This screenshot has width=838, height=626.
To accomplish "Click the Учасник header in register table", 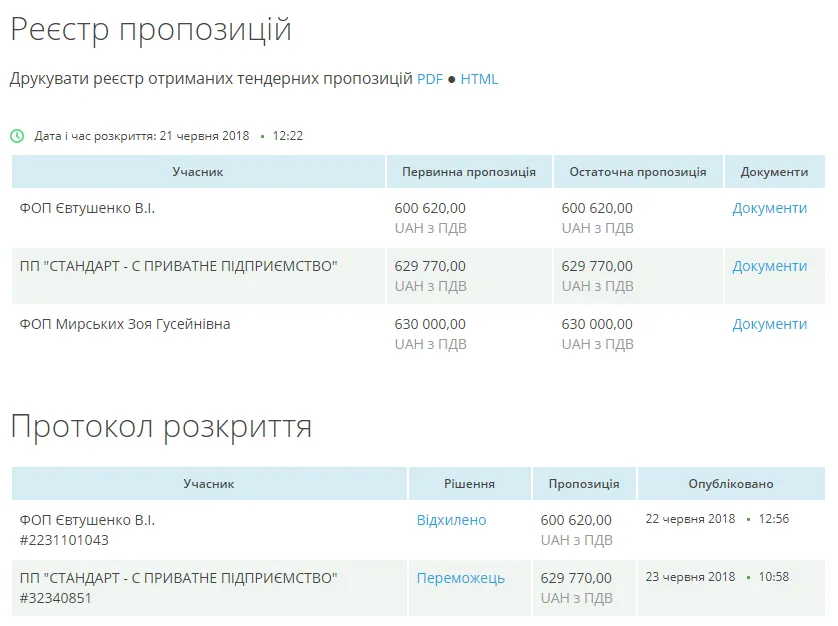I will tap(198, 172).
